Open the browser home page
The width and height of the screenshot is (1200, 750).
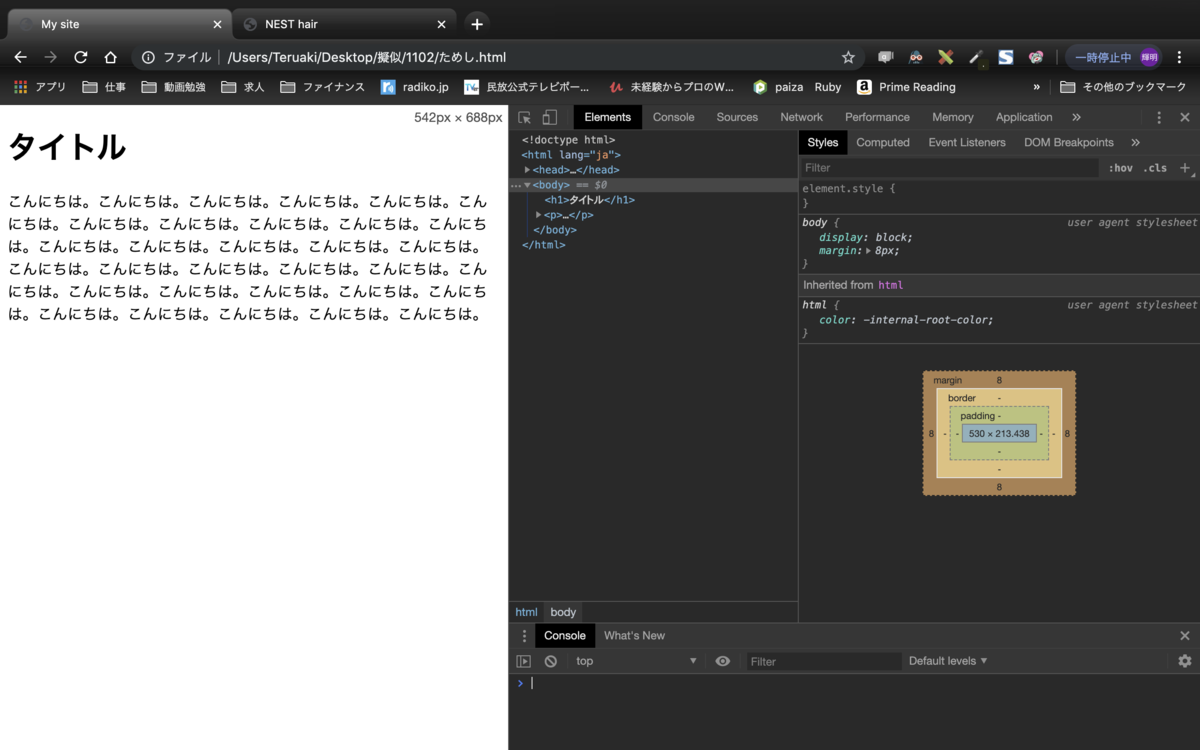111,57
